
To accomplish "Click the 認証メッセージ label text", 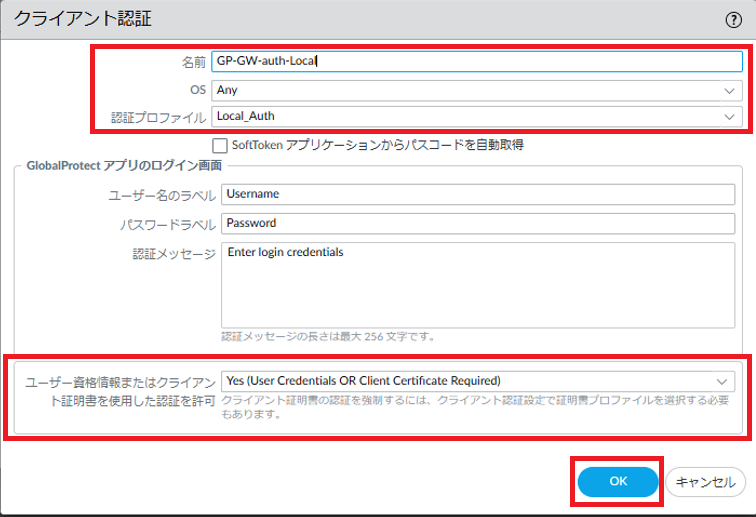I will pos(174,254).
